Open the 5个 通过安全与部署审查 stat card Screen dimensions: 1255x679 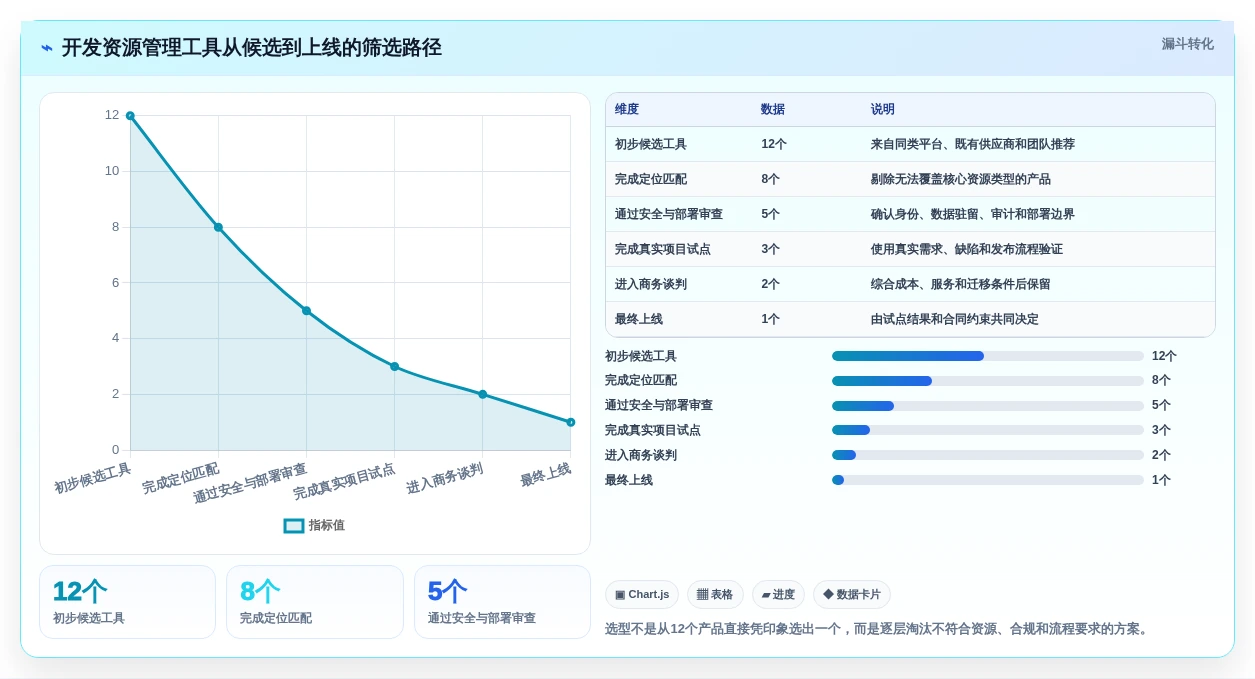point(502,602)
